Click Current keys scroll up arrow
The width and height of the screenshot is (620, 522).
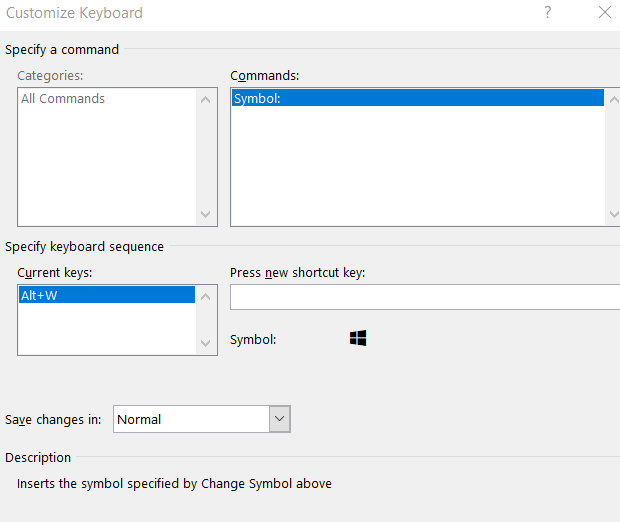point(205,297)
